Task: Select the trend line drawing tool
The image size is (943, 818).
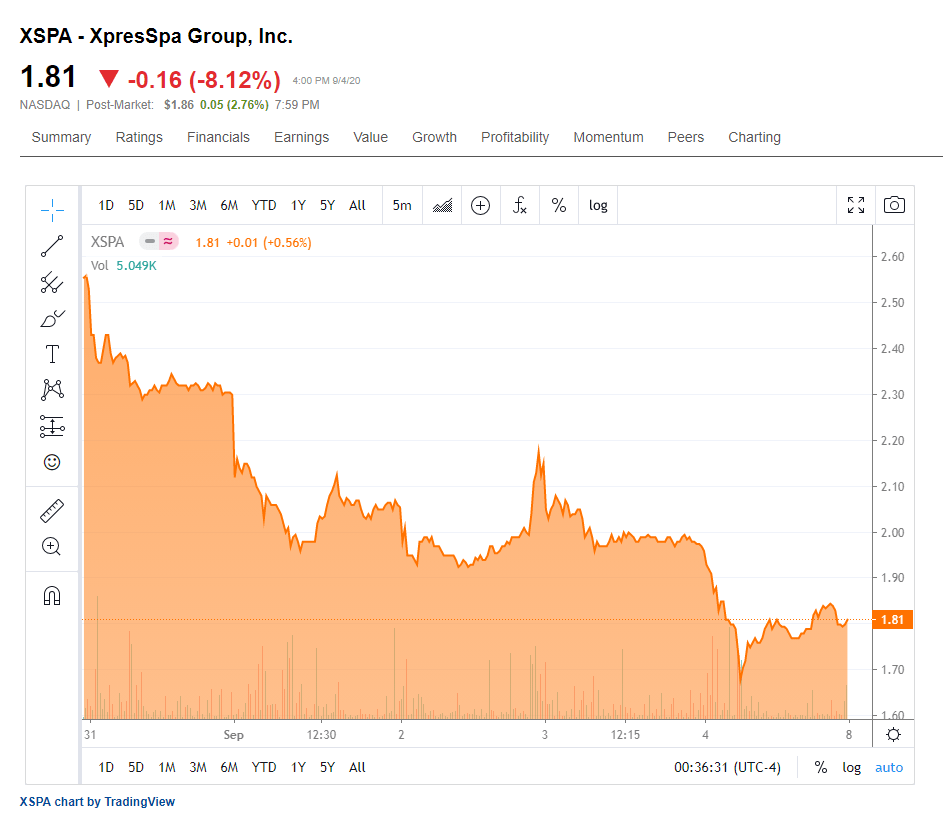Action: [x=52, y=246]
